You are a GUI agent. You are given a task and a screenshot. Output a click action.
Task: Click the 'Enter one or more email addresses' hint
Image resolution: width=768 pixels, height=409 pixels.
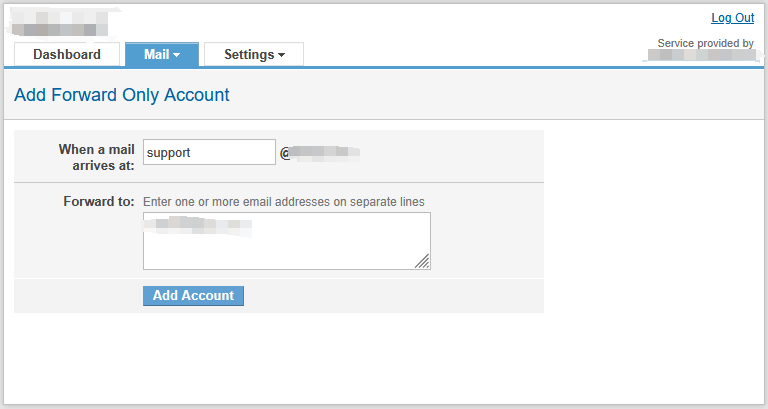coord(284,202)
